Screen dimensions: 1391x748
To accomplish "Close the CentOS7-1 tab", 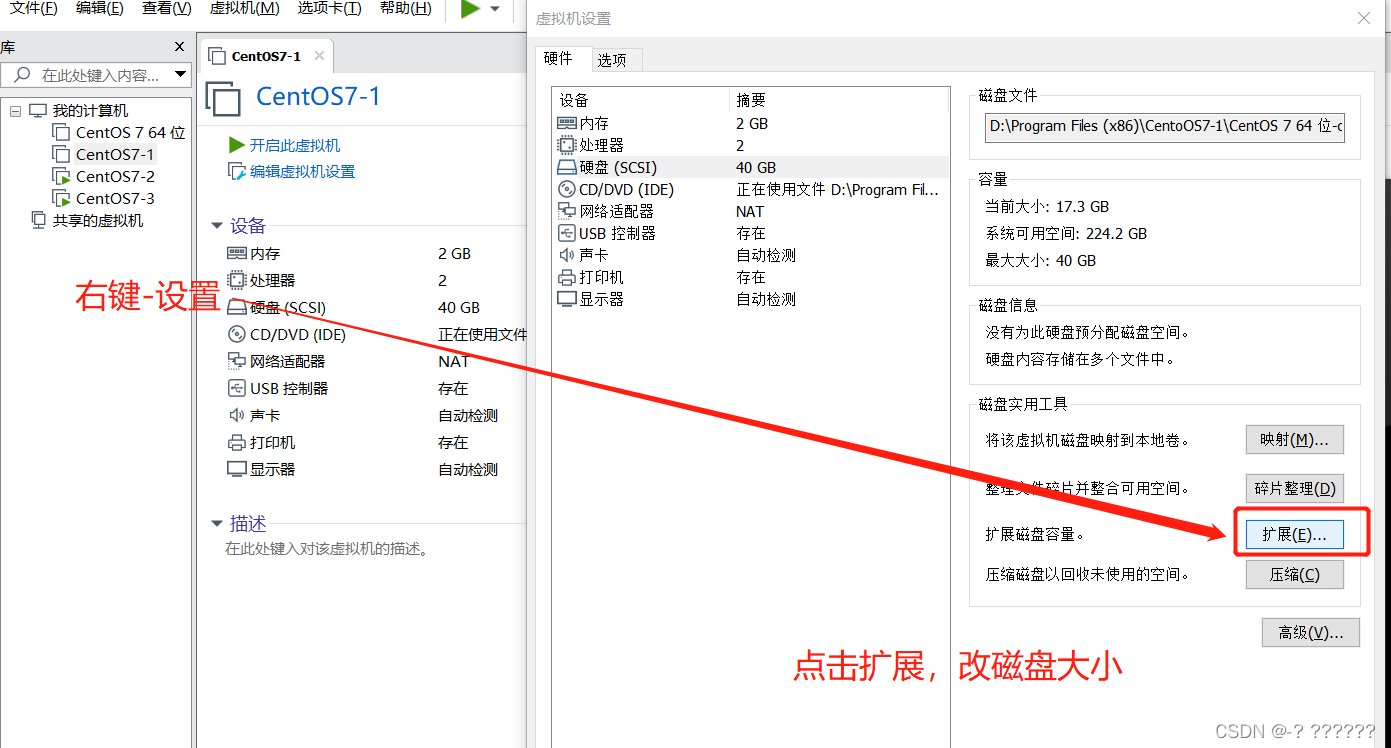I will tap(319, 56).
